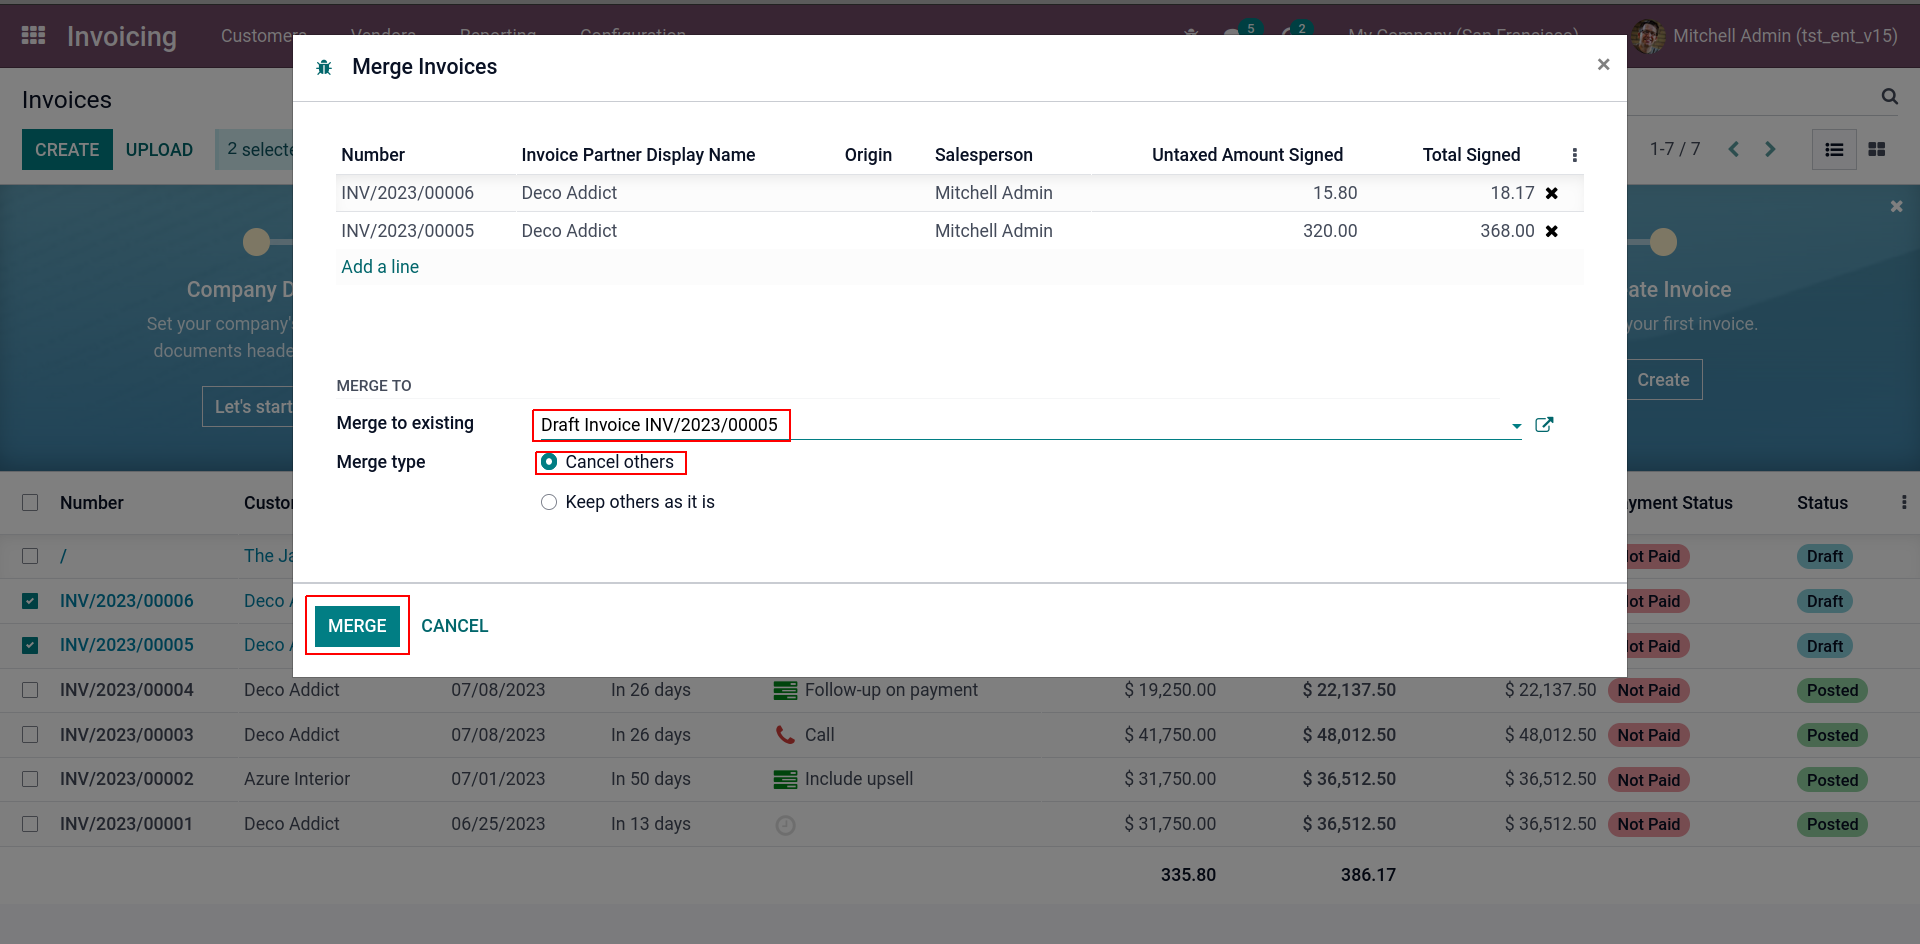Open invoice INV/2023/00003 in the list
Screen dimensions: 1920x944
click(127, 735)
